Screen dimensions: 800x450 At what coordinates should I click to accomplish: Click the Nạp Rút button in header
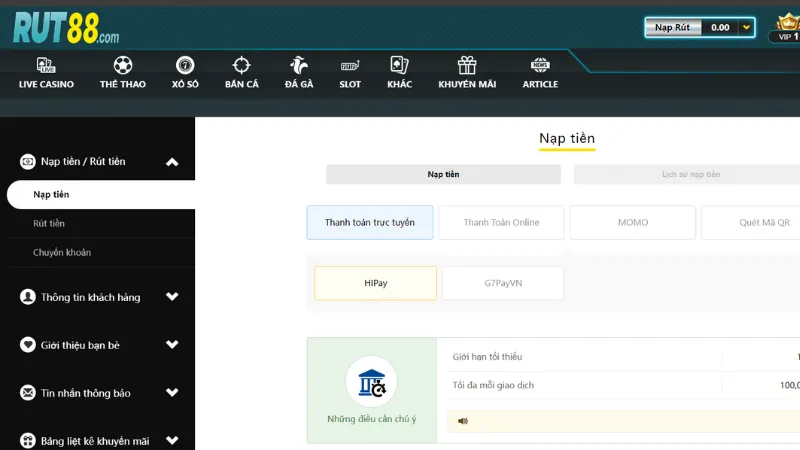point(673,28)
